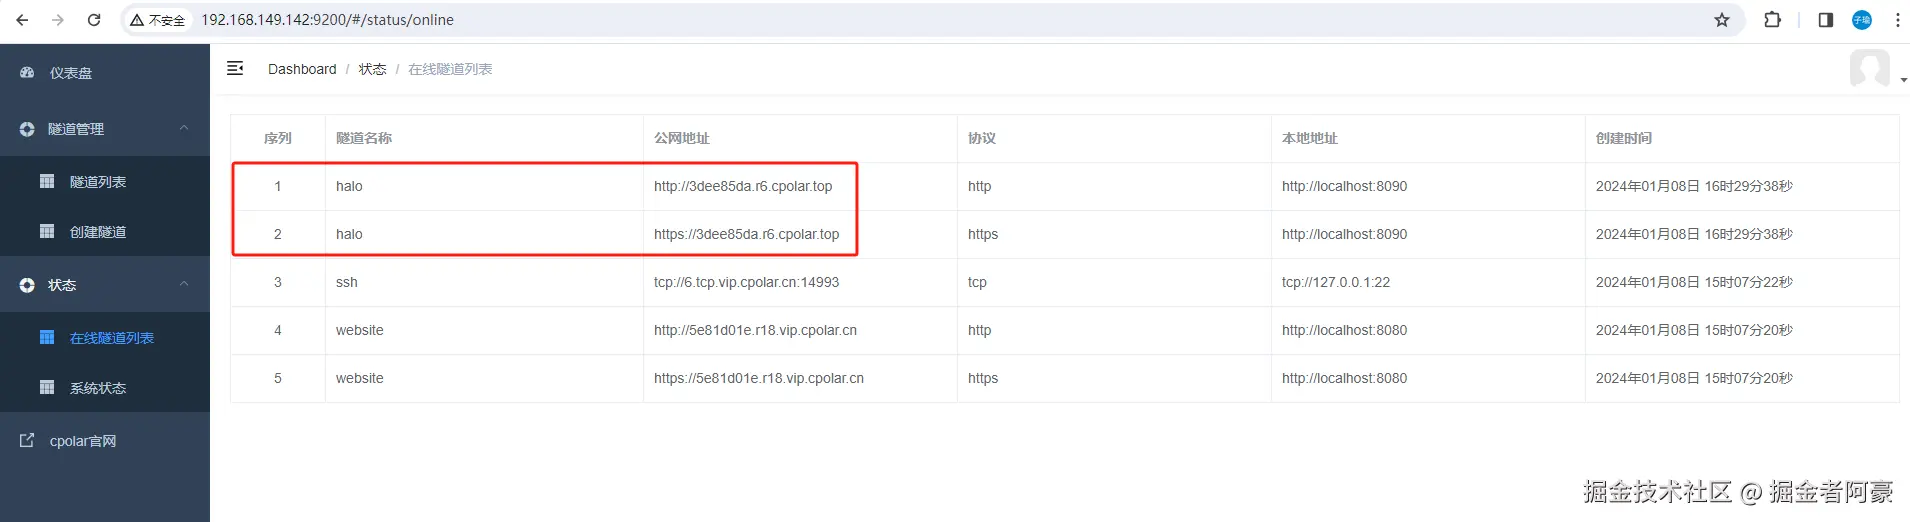
Task: Click localhost:8090 in row 1
Action: (1345, 186)
